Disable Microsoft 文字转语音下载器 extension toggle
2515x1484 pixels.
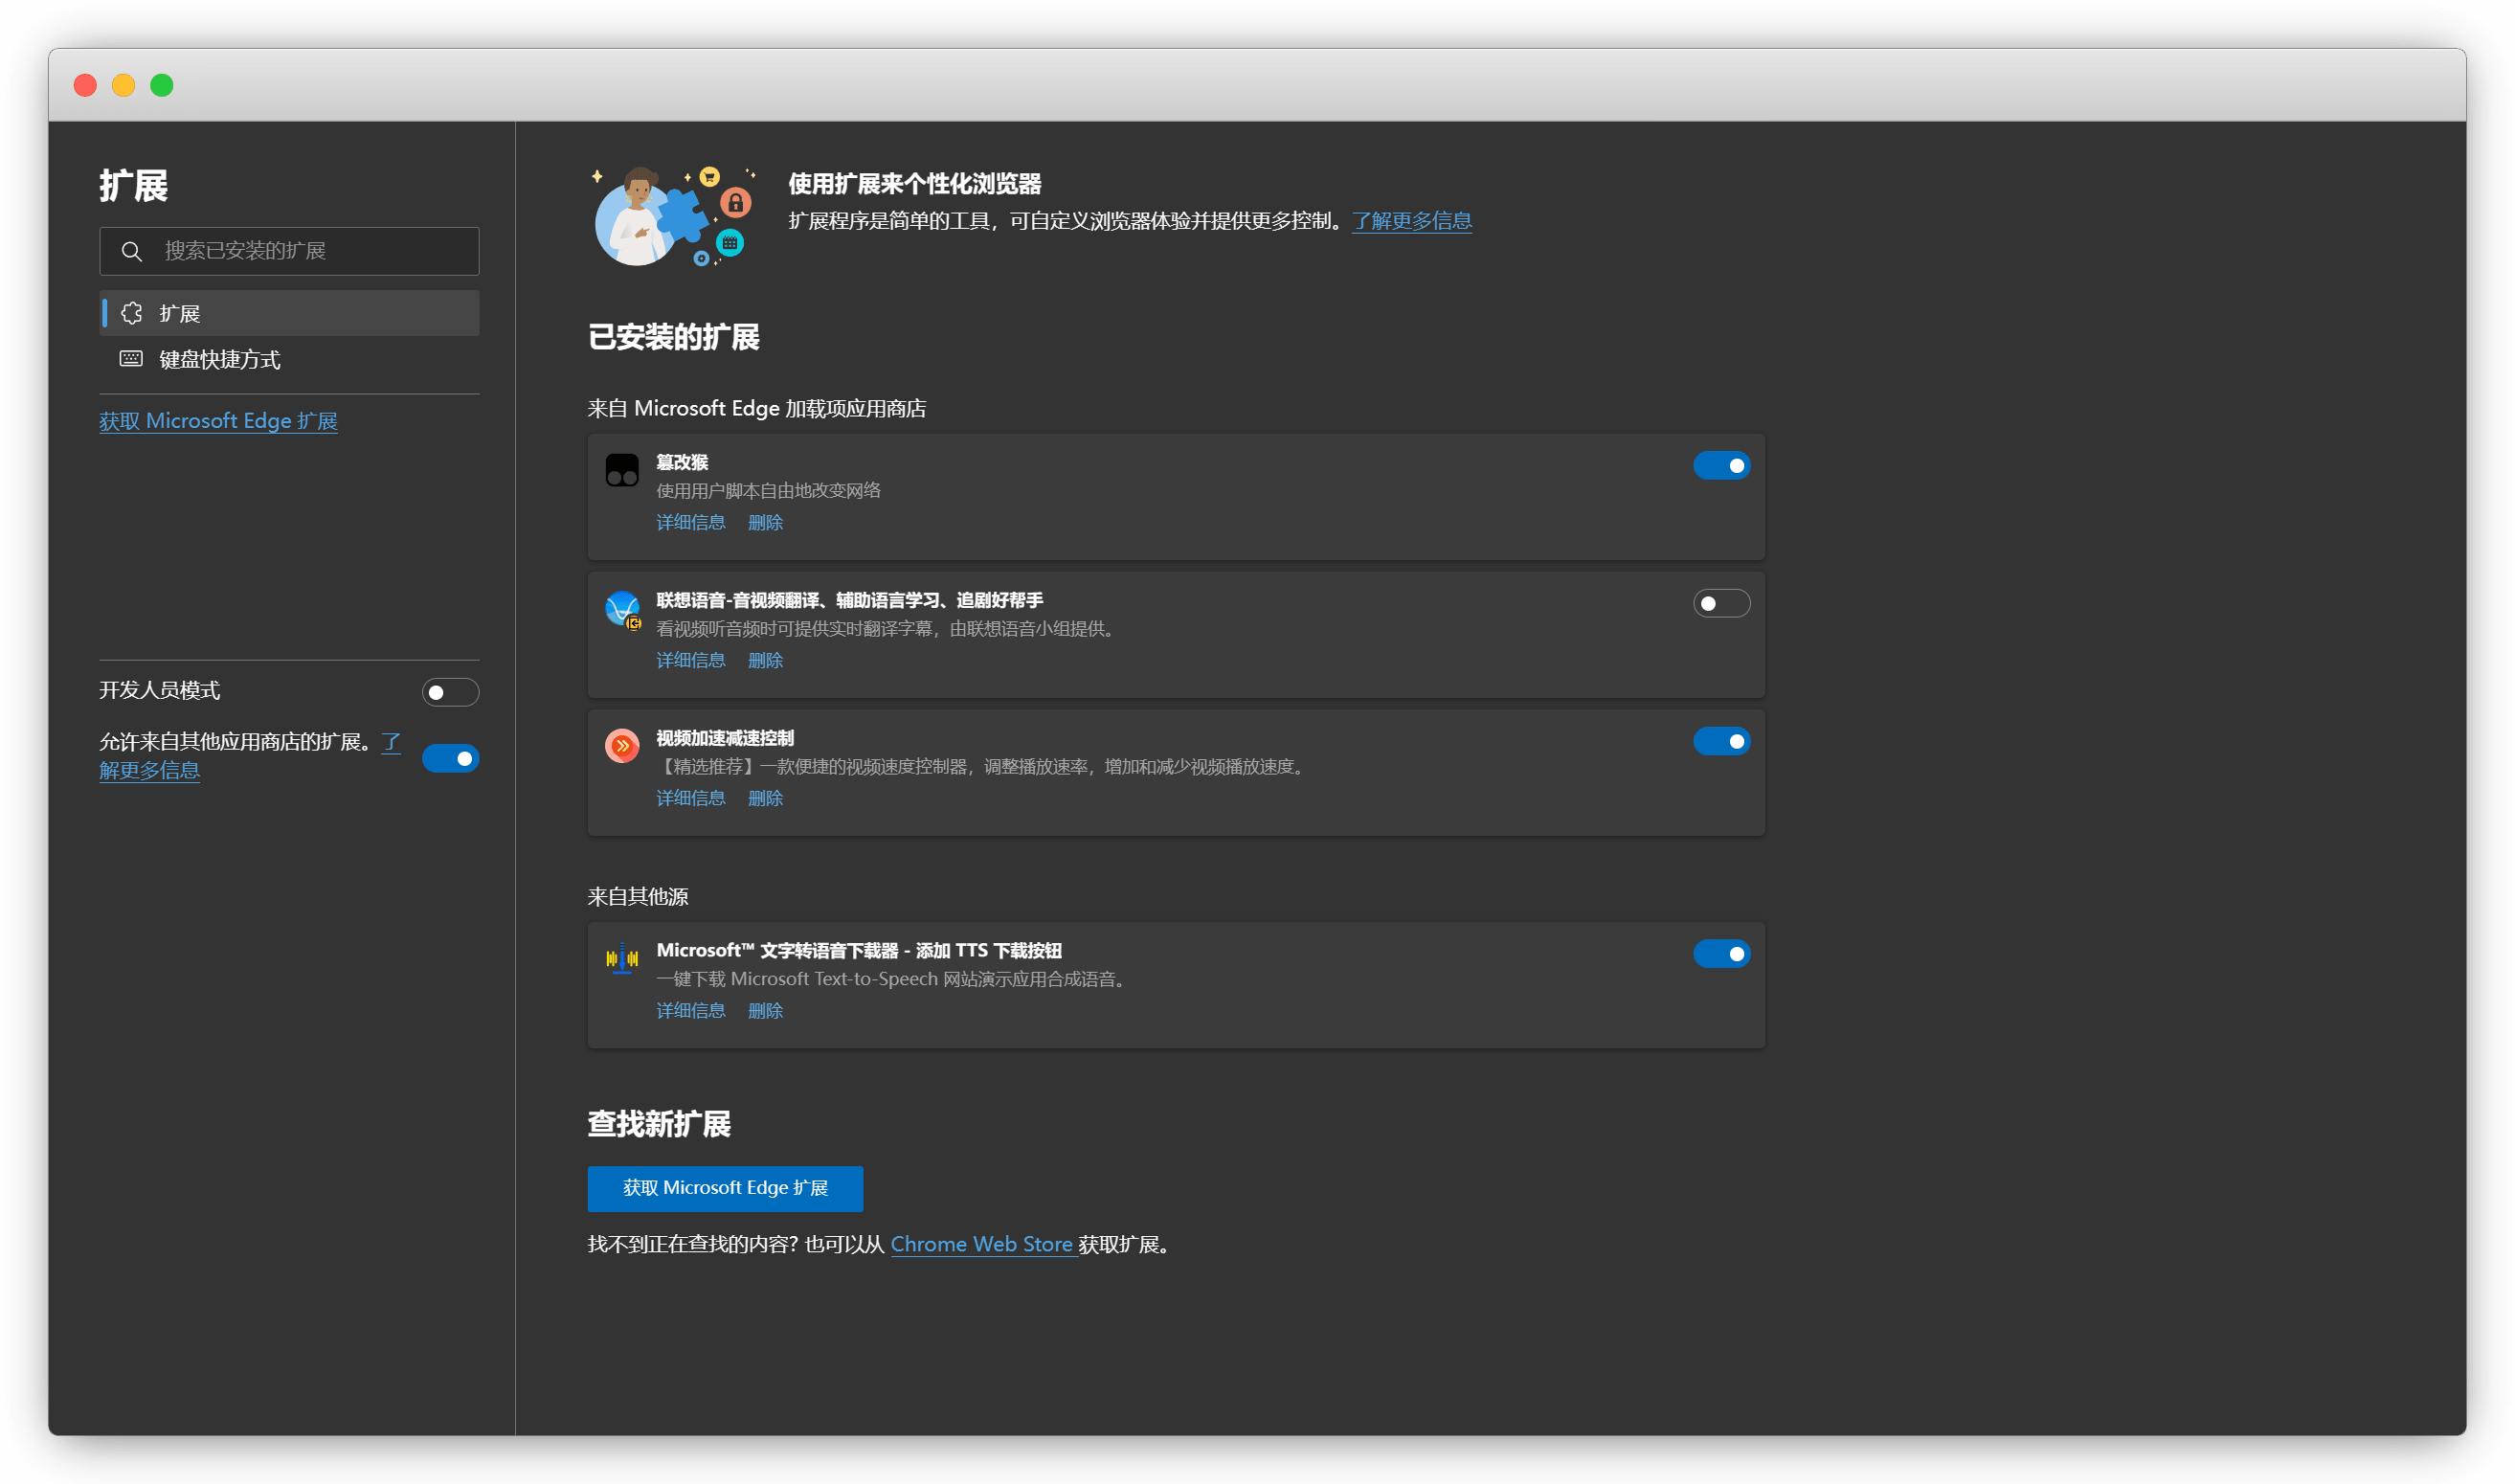point(1721,954)
